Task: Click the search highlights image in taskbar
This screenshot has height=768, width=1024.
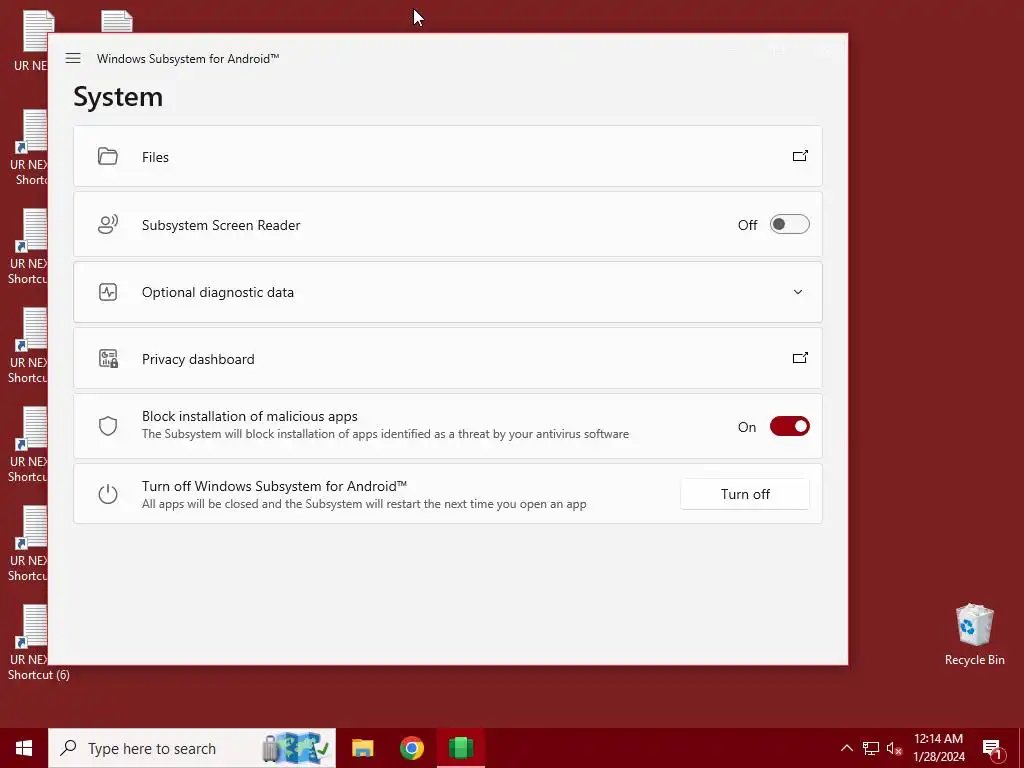Action: (296, 748)
